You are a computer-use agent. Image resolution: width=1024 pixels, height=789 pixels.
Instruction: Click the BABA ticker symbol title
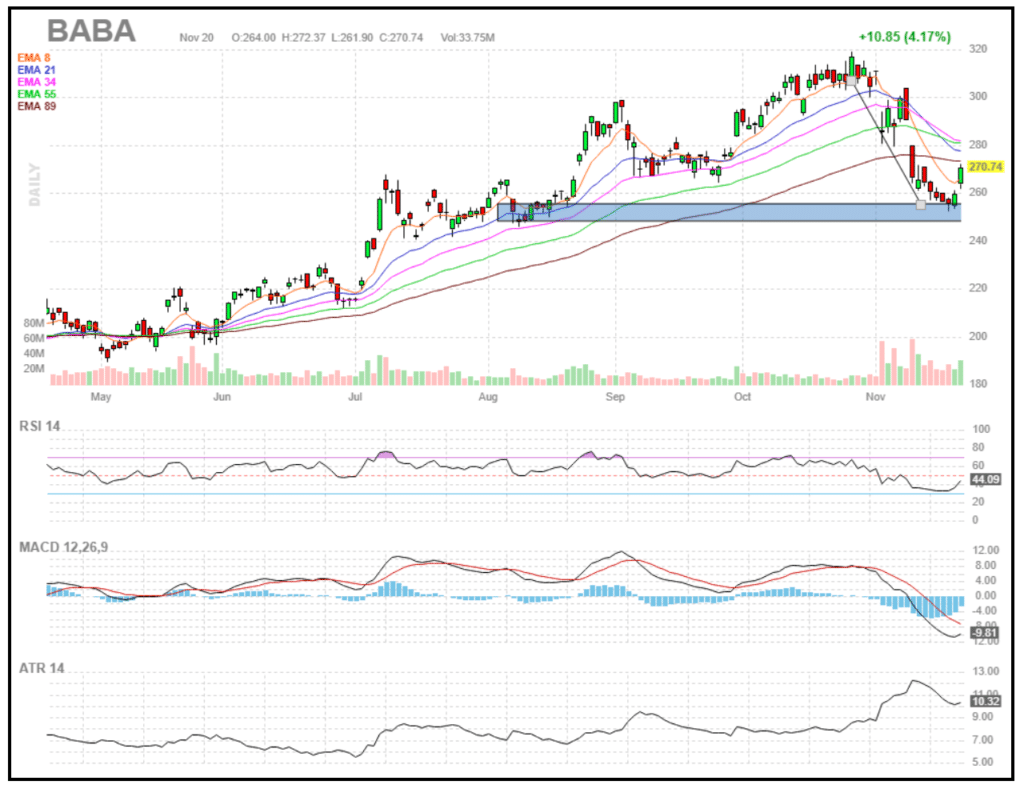pos(91,31)
